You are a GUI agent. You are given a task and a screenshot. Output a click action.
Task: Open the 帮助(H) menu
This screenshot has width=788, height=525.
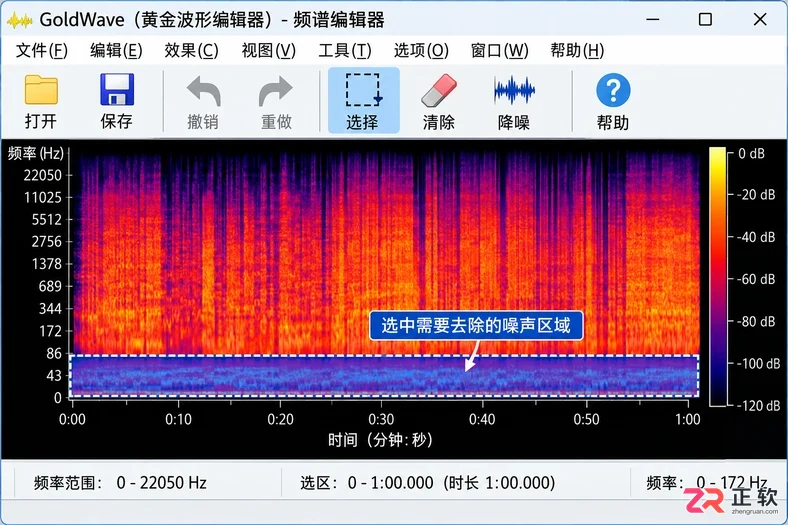(577, 50)
